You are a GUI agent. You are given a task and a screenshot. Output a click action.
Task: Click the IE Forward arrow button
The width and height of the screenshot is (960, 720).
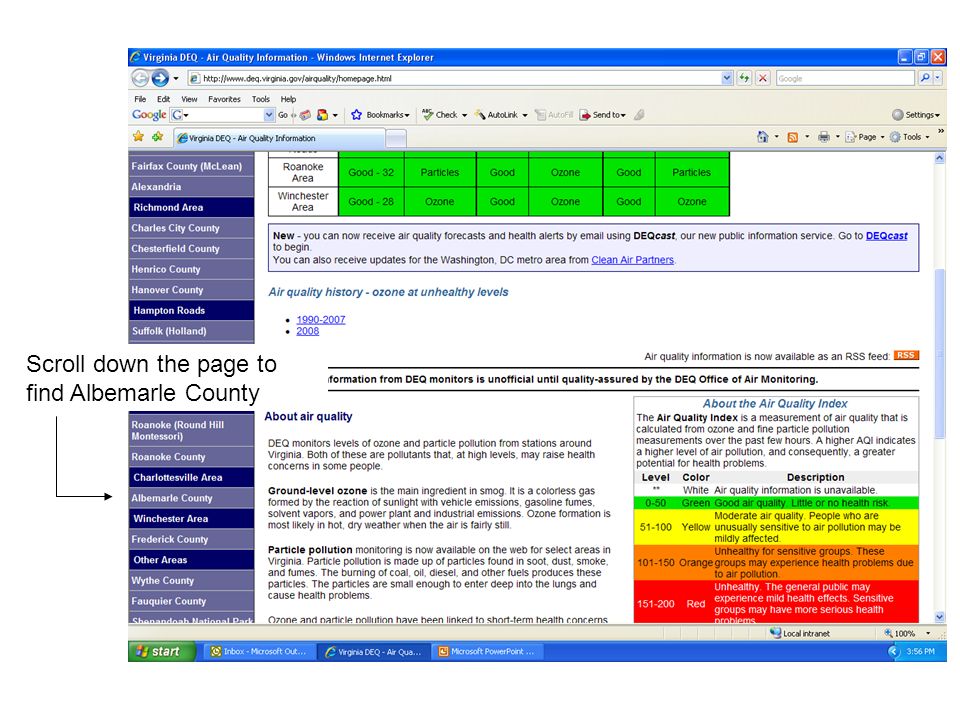160,78
